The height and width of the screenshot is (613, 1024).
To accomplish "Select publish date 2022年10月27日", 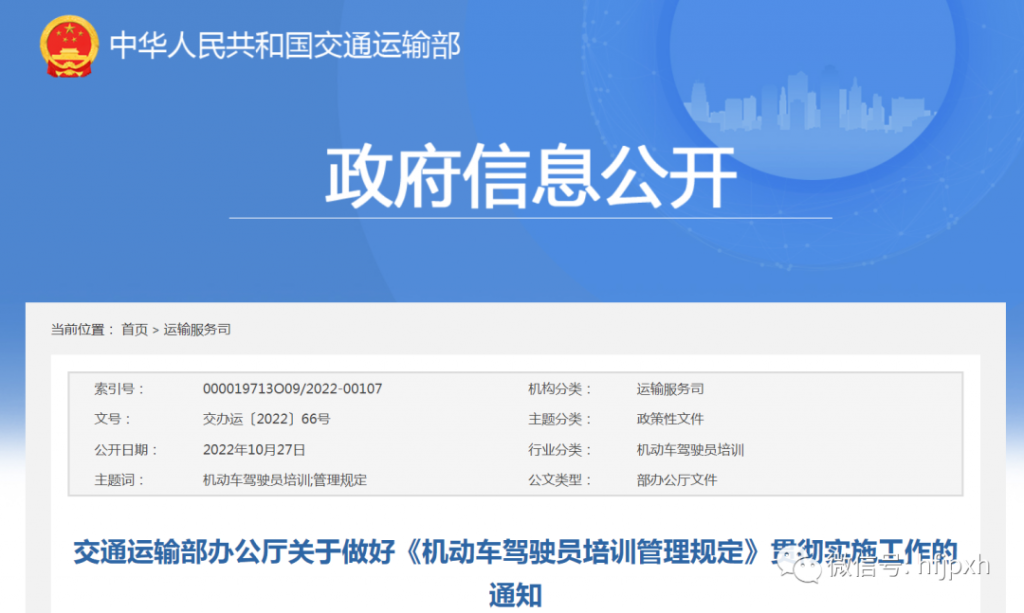I will (x=254, y=450).
